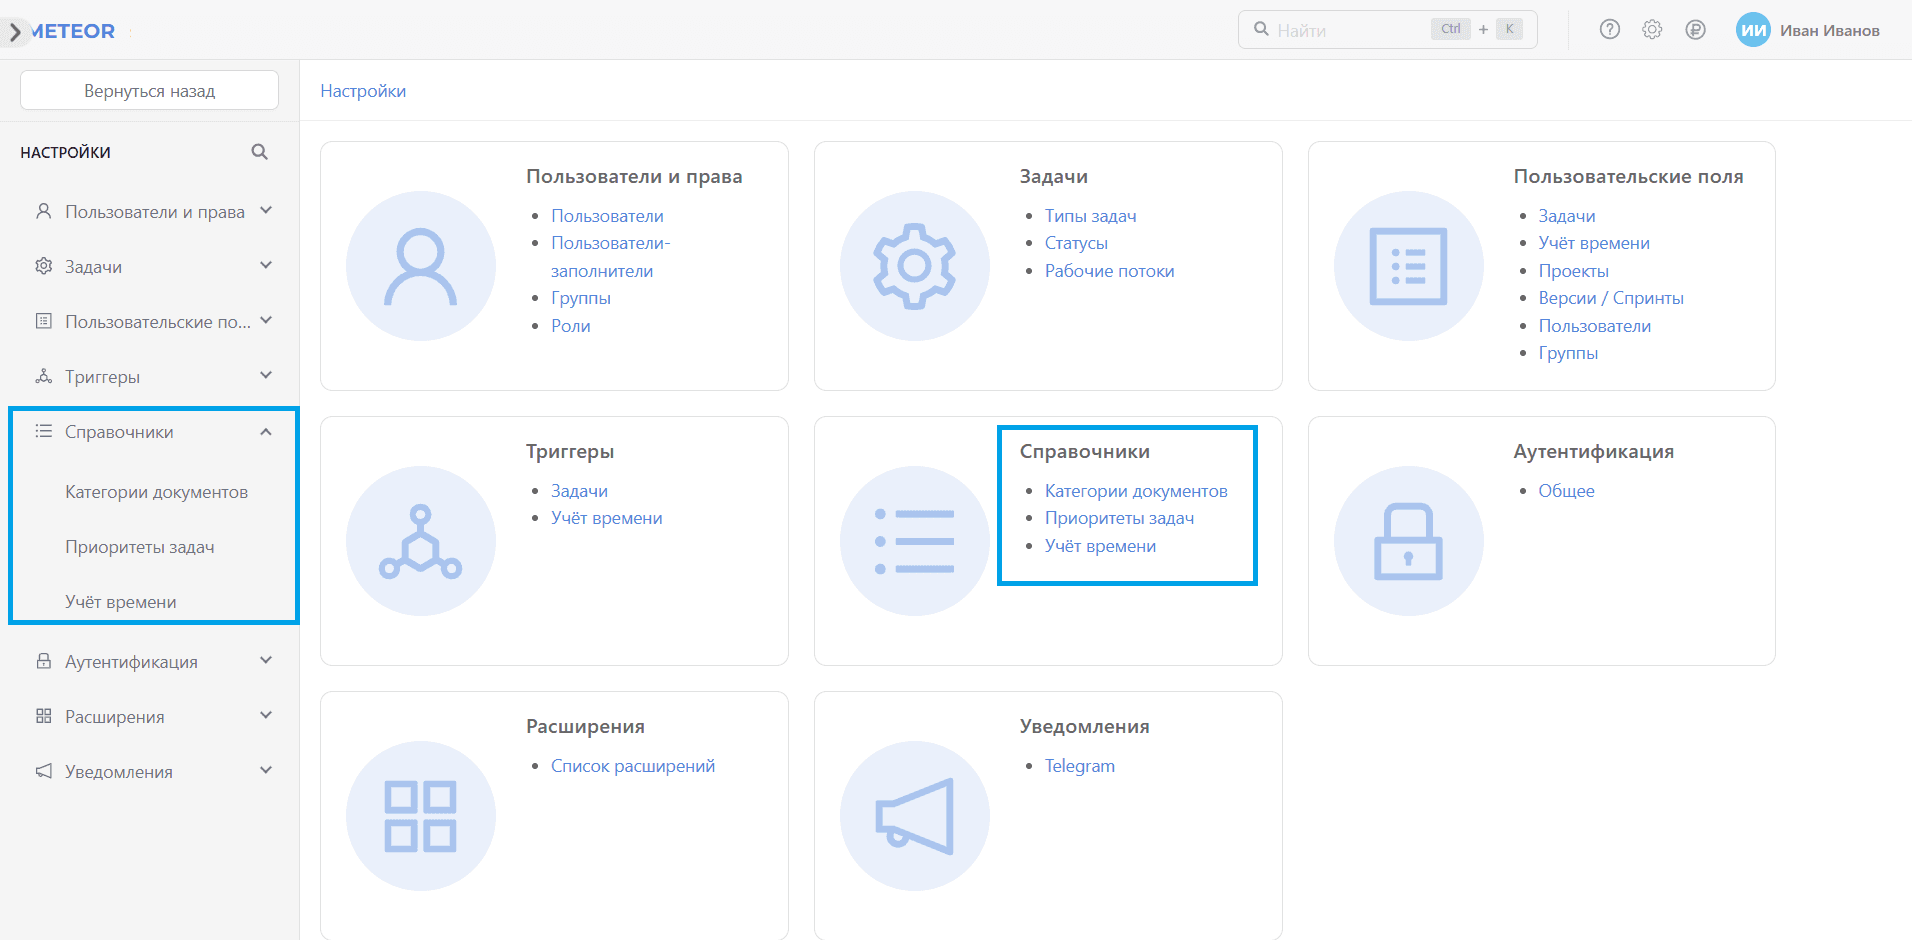Expand Пользователи и права sidebar section
The width and height of the screenshot is (1917, 940).
(x=266, y=211)
